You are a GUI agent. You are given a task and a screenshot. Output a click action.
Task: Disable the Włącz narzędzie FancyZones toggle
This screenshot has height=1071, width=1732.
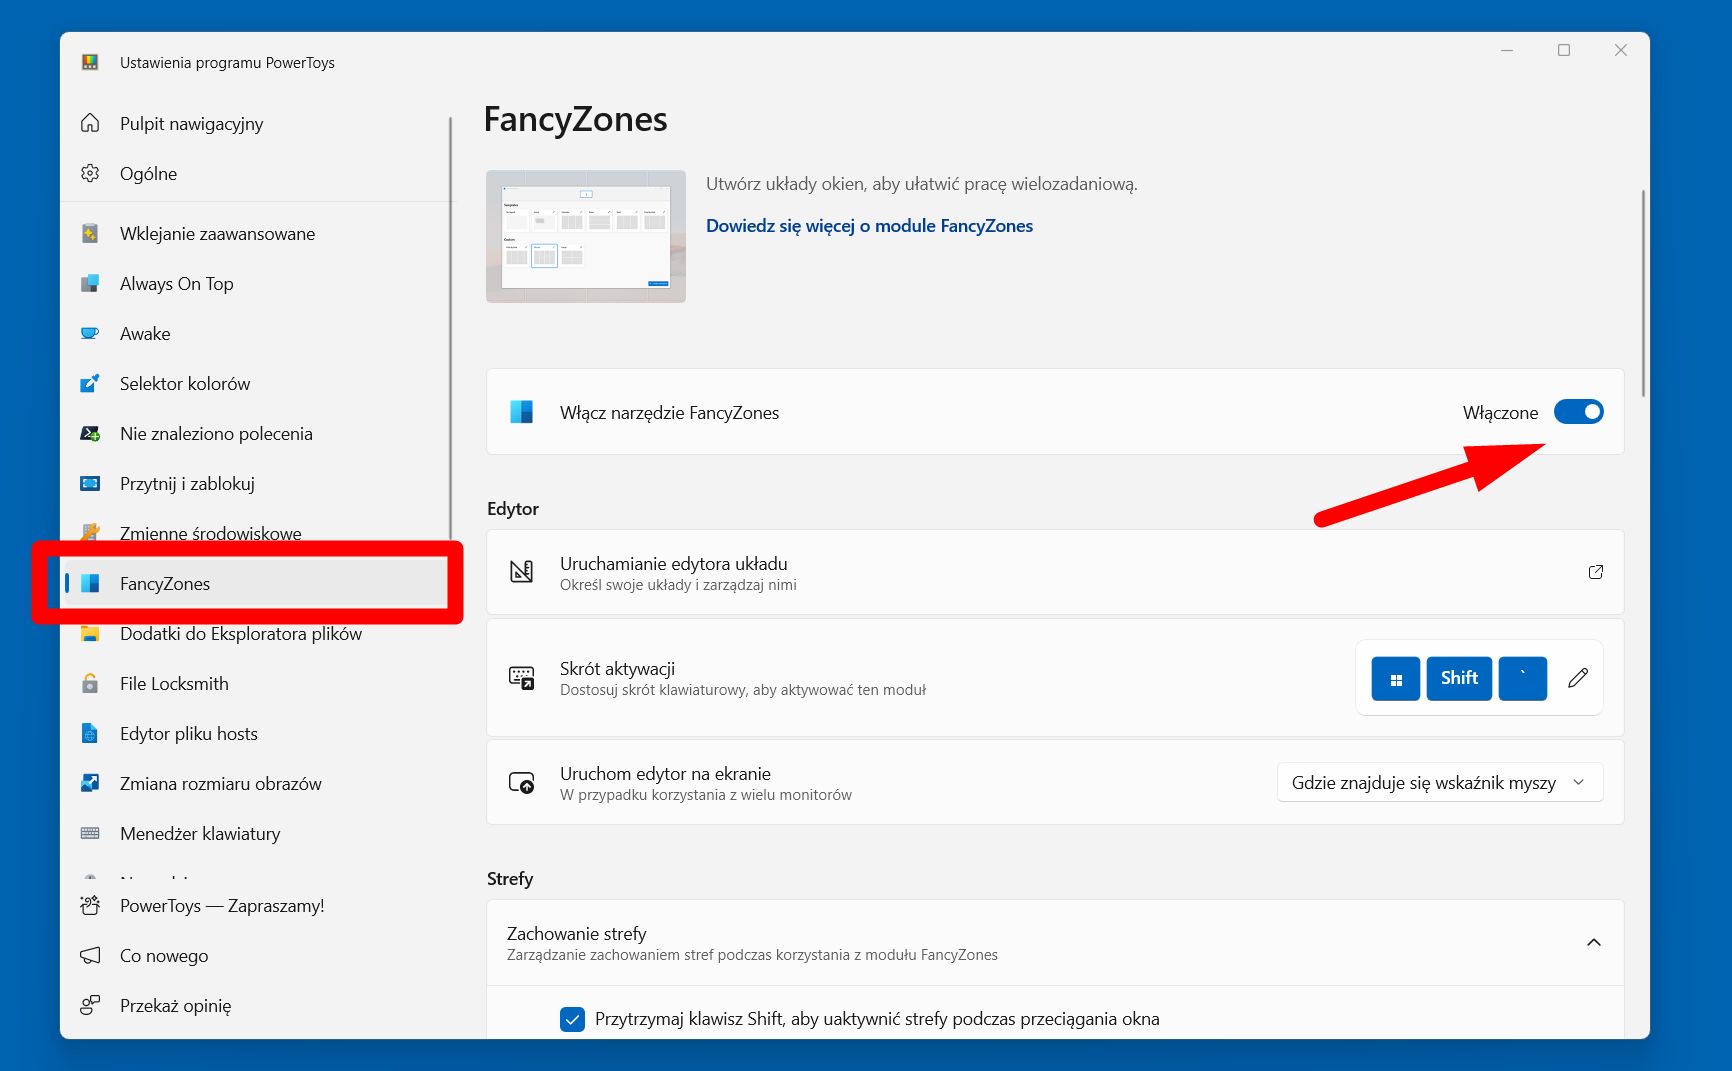(x=1578, y=411)
